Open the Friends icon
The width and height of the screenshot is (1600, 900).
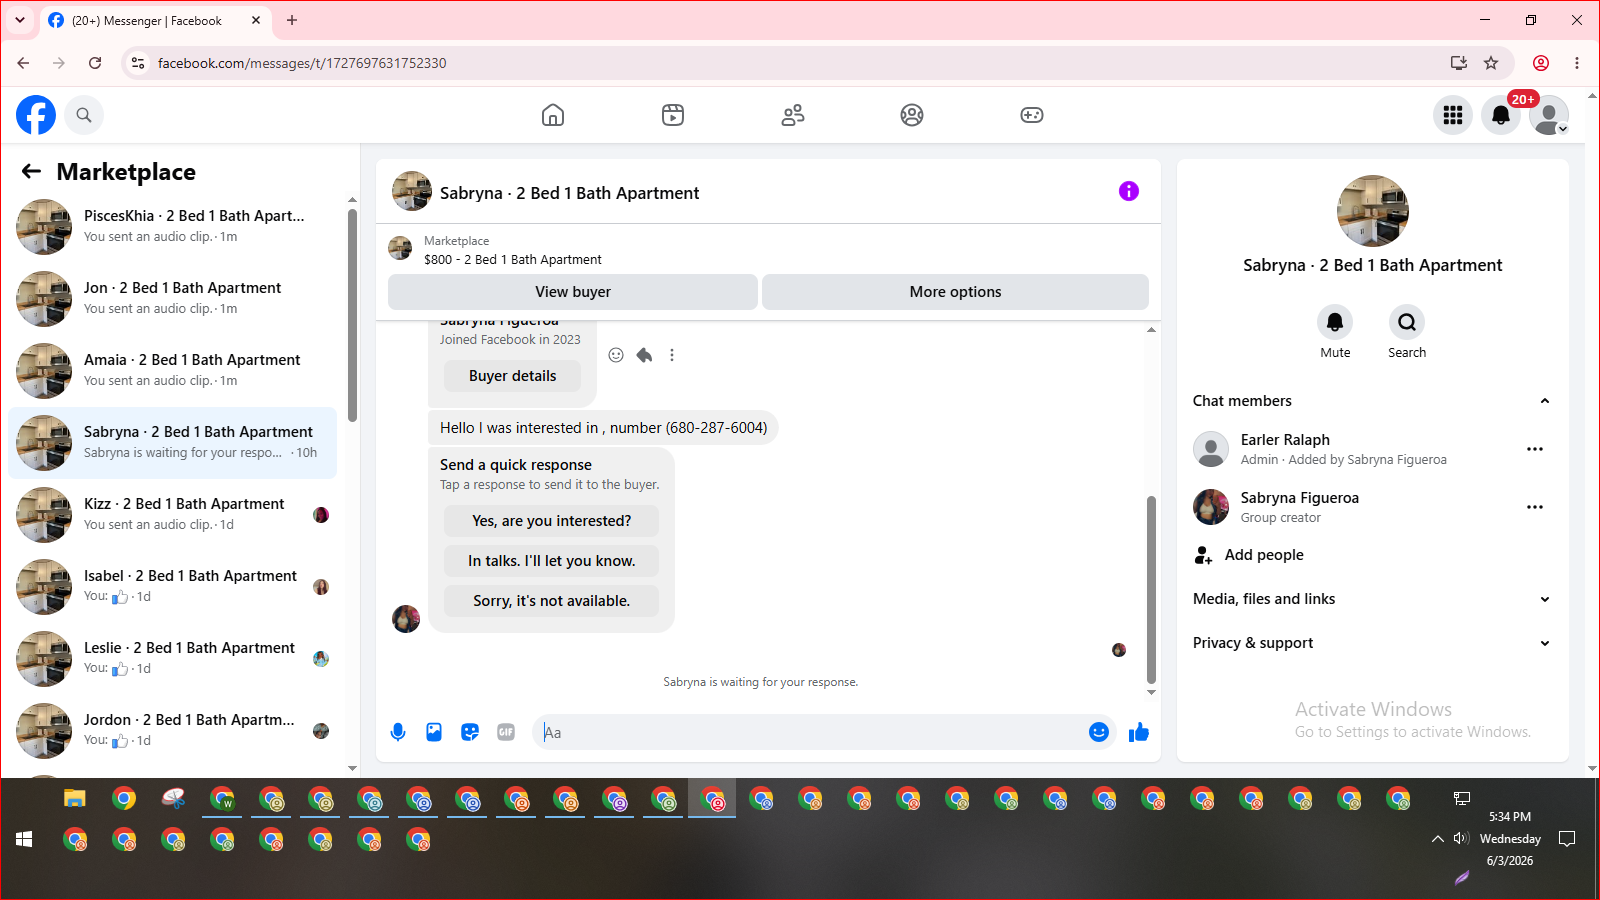pyautogui.click(x=793, y=115)
